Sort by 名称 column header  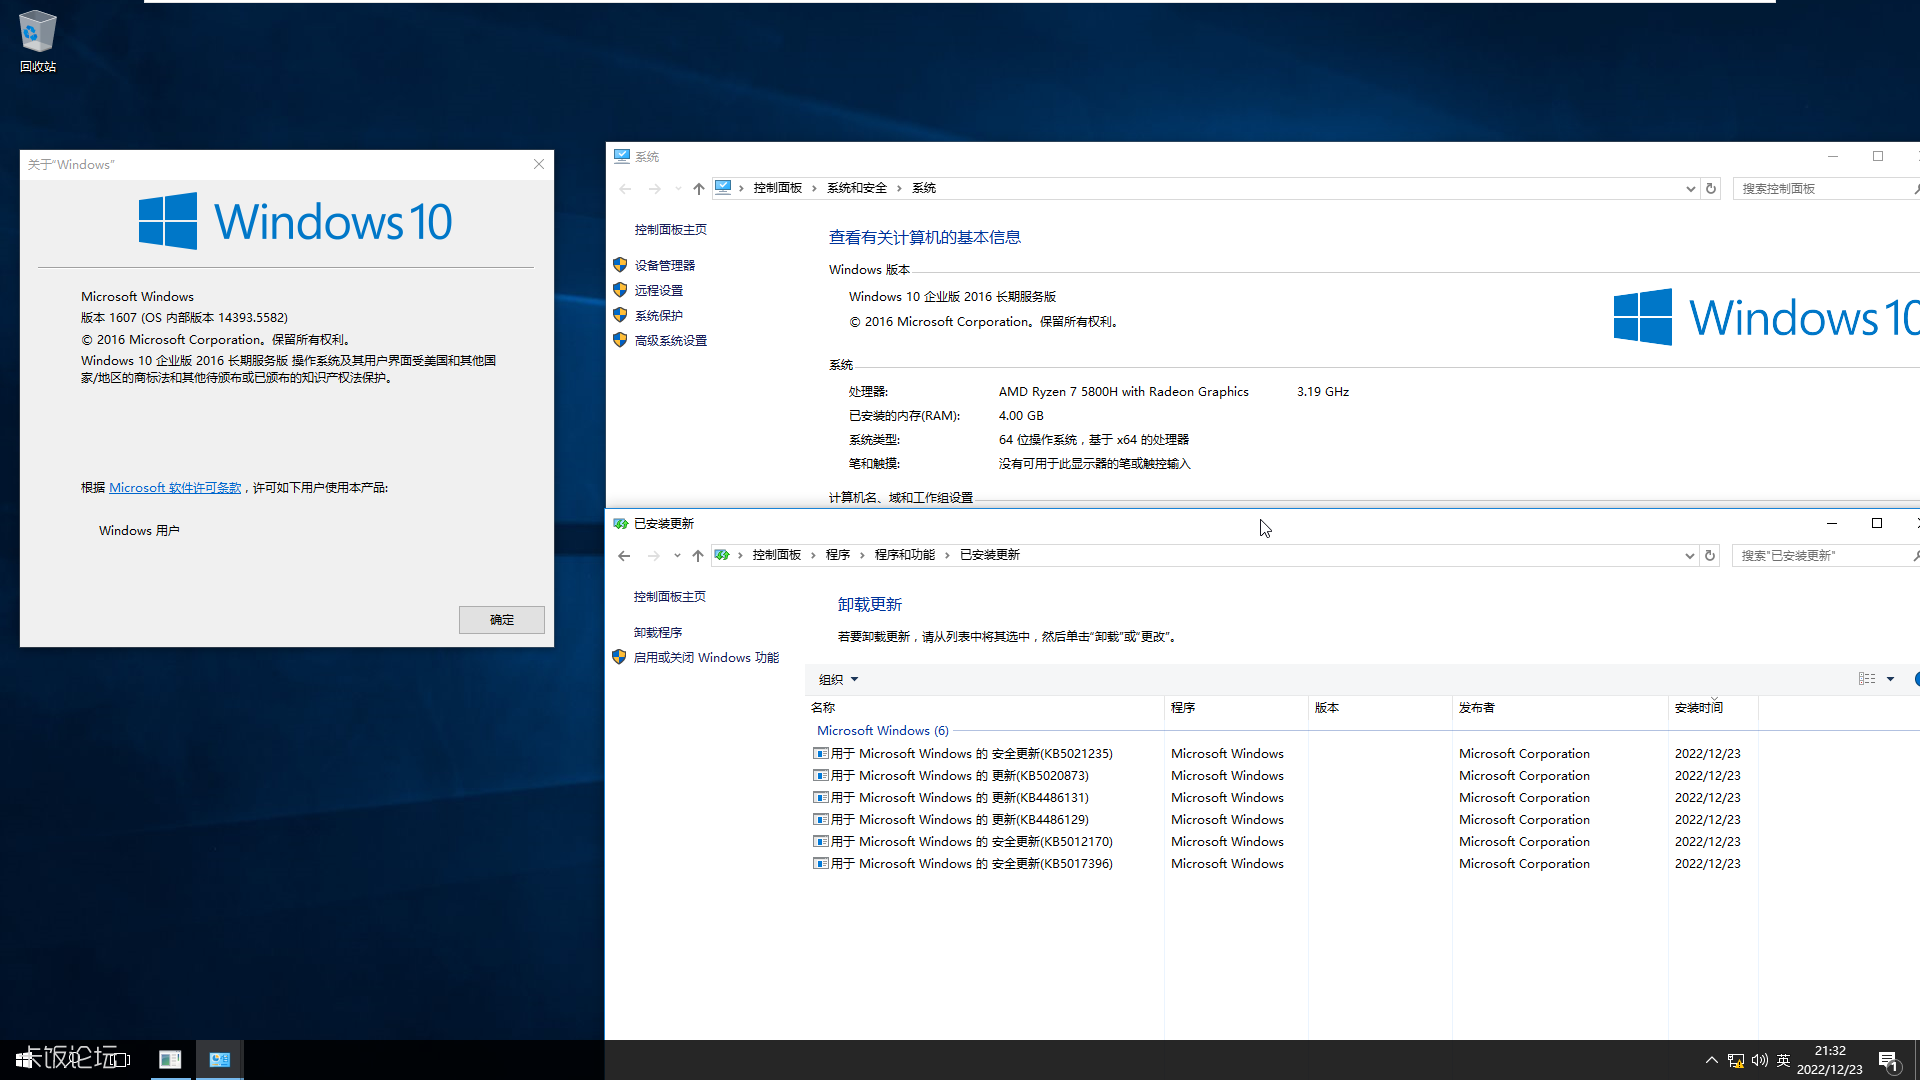(985, 708)
